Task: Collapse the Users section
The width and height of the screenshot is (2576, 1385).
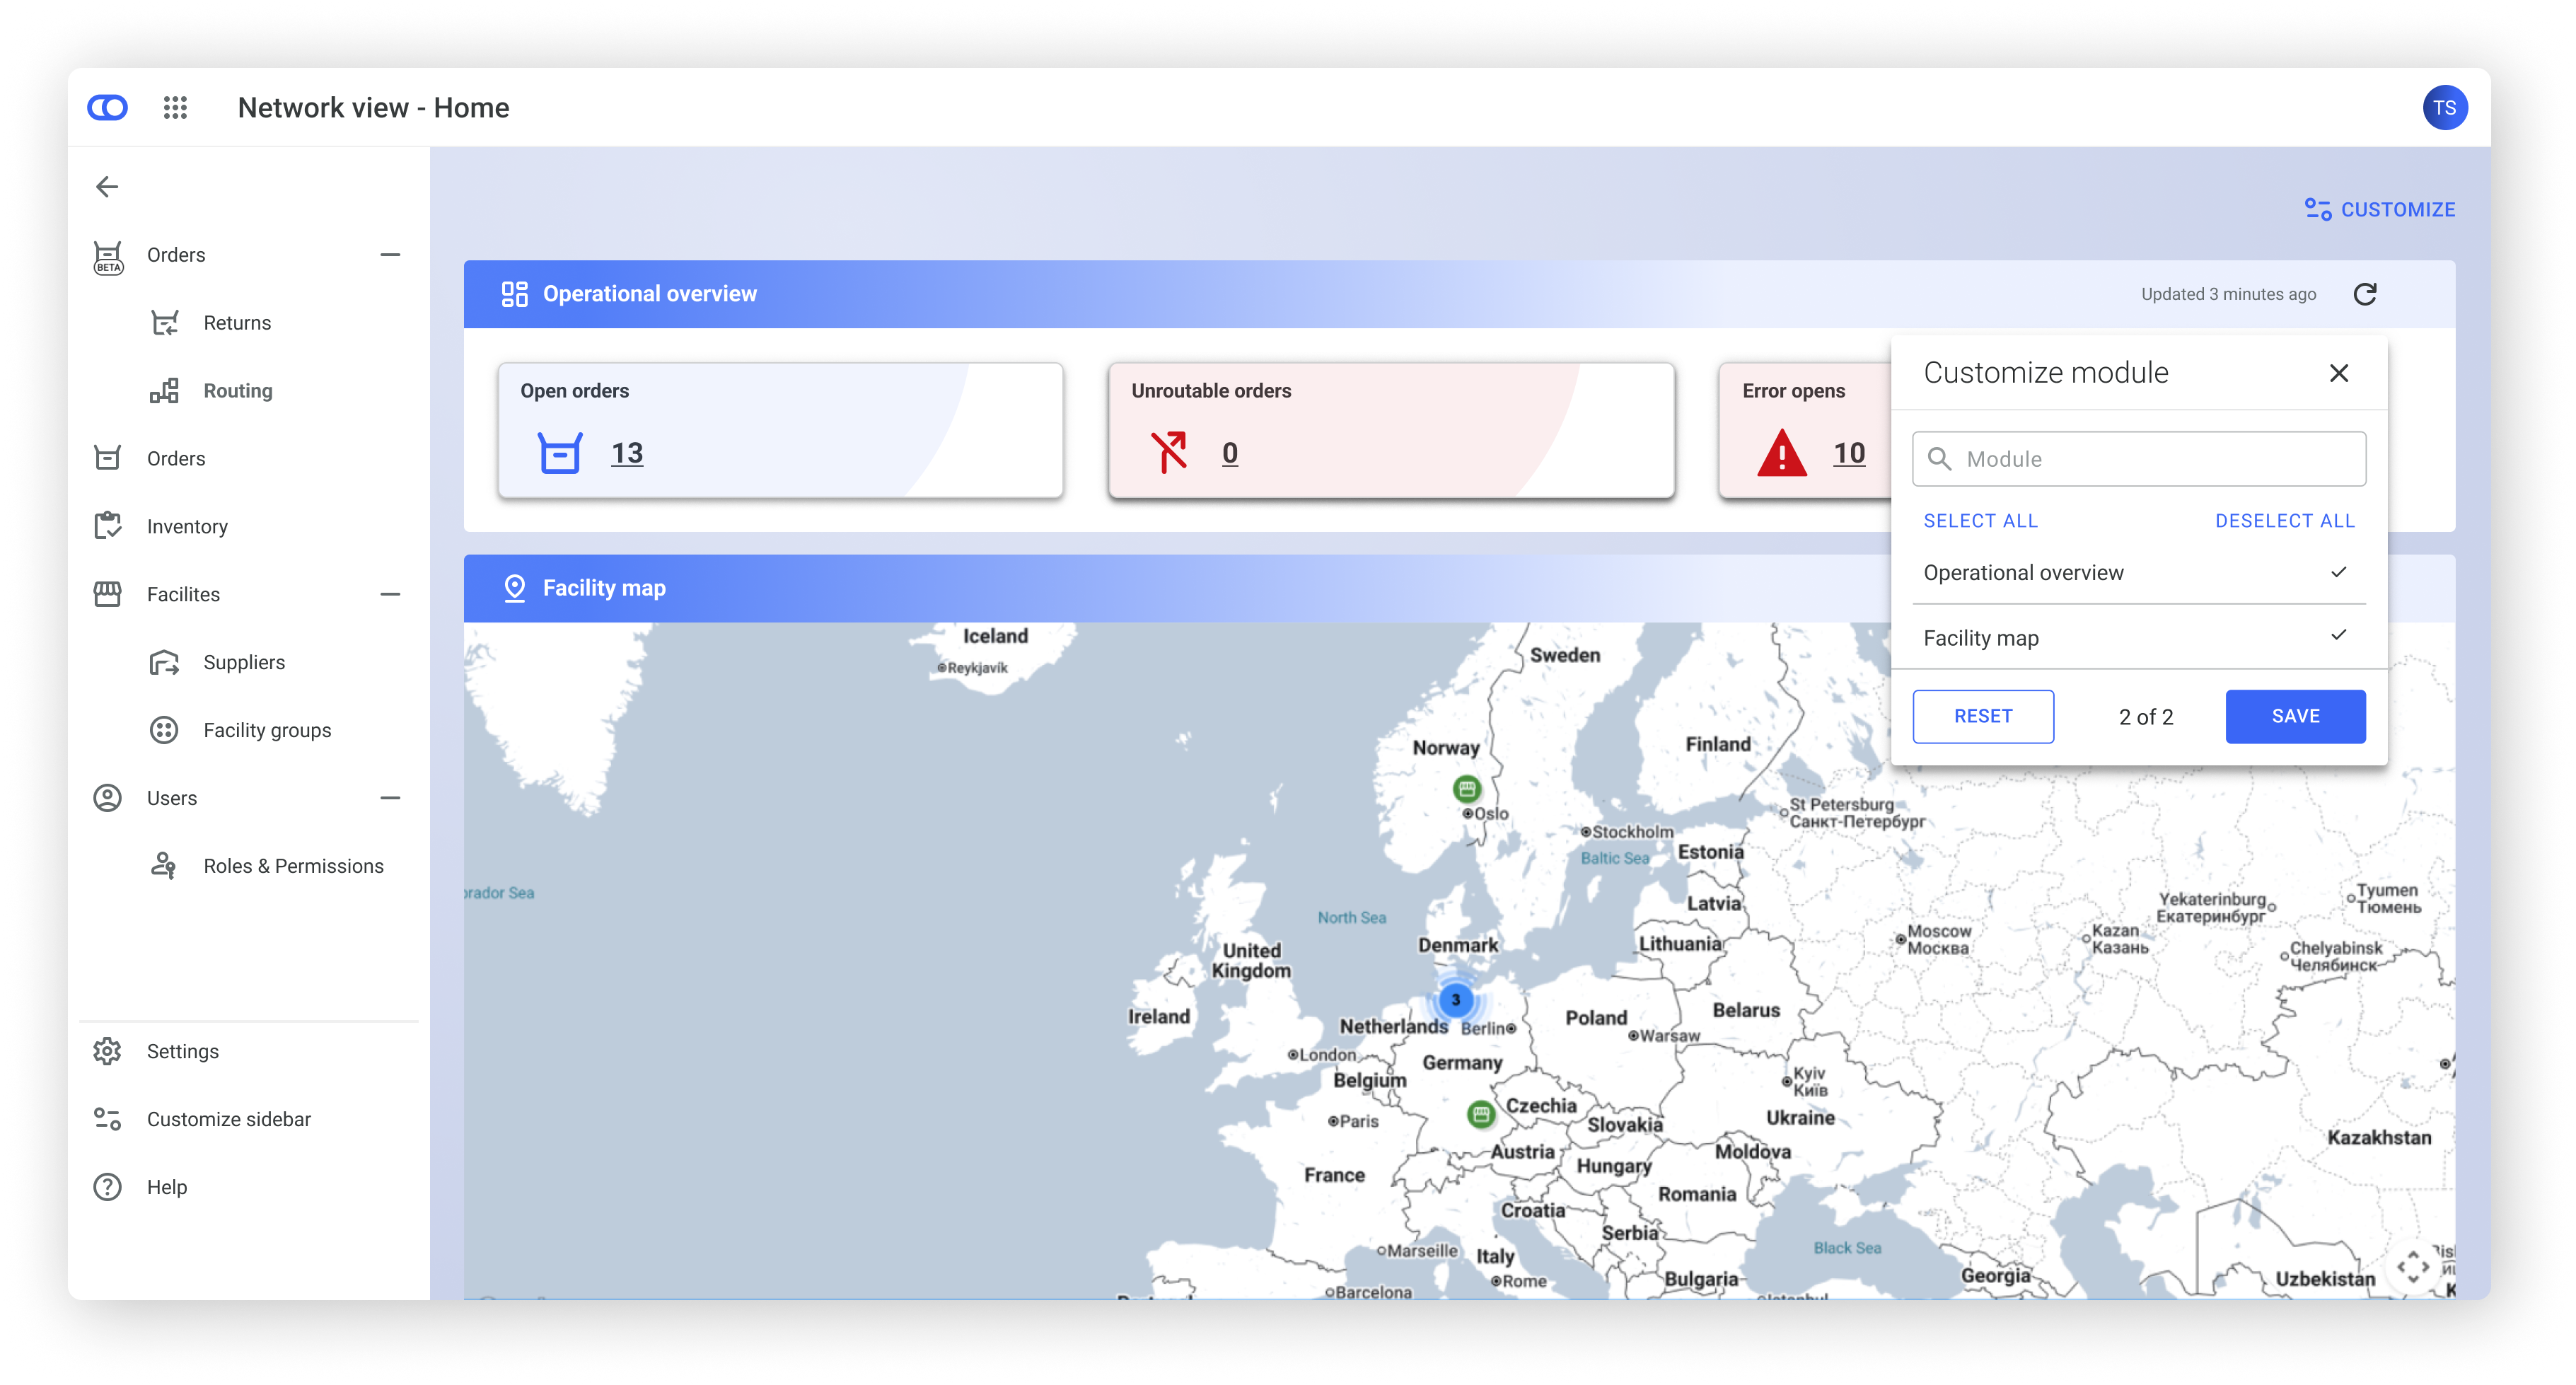Action: pos(390,798)
